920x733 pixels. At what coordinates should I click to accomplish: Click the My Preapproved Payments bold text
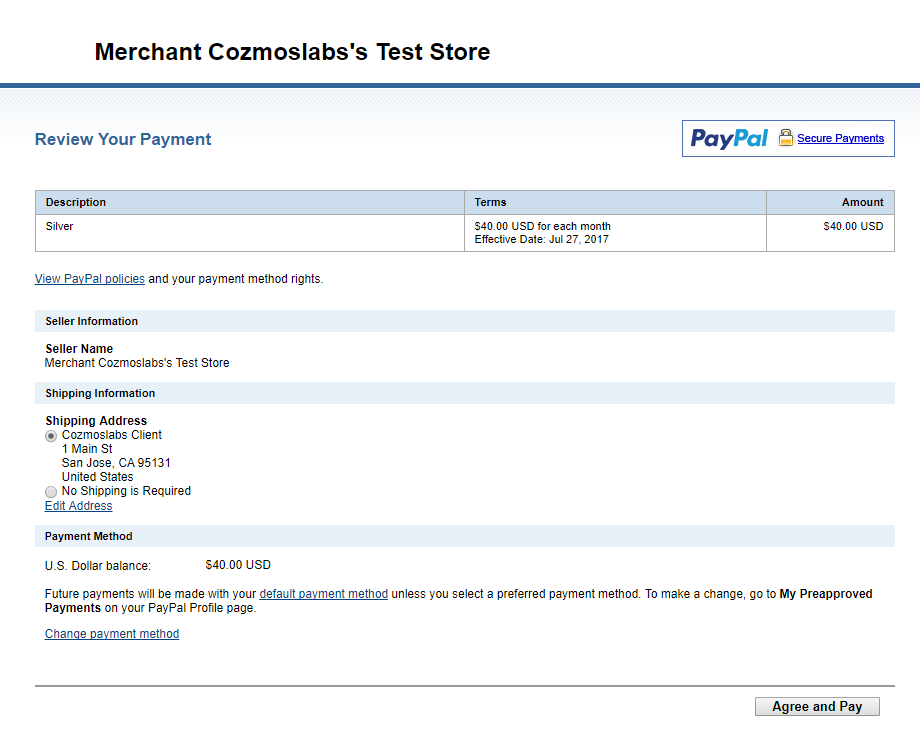(459, 601)
